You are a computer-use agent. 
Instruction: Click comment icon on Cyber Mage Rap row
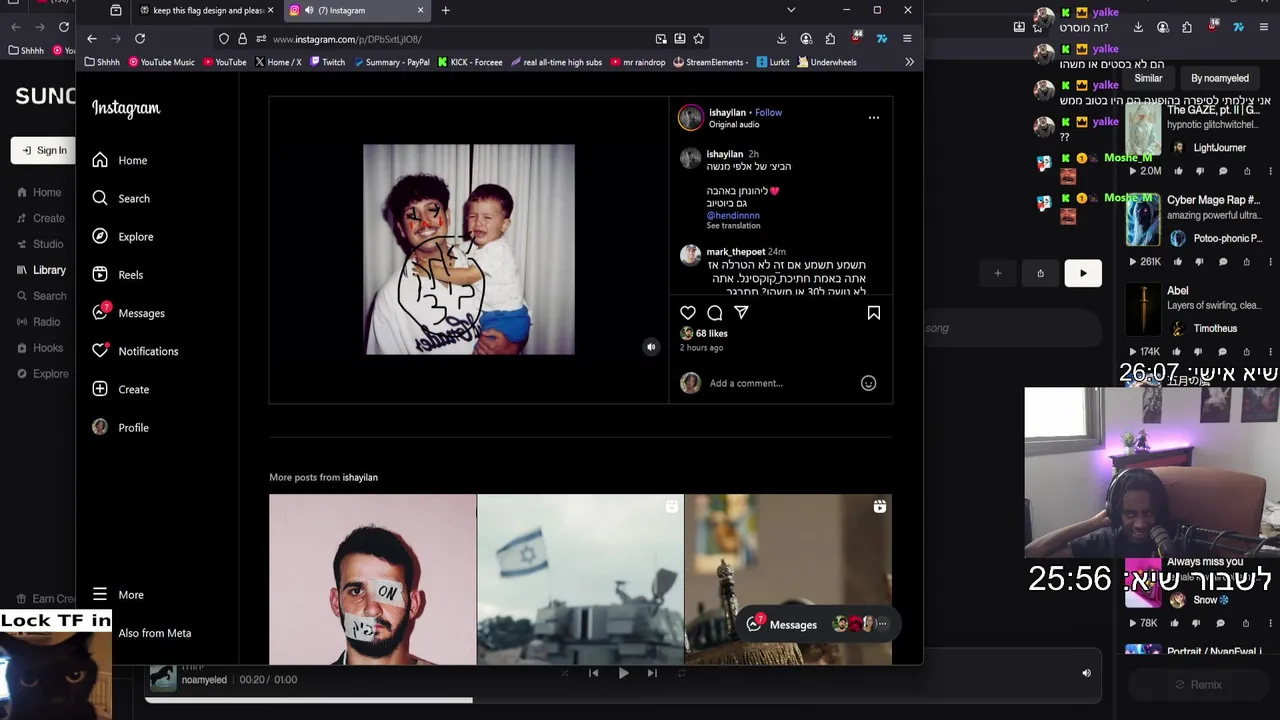tap(1223, 262)
